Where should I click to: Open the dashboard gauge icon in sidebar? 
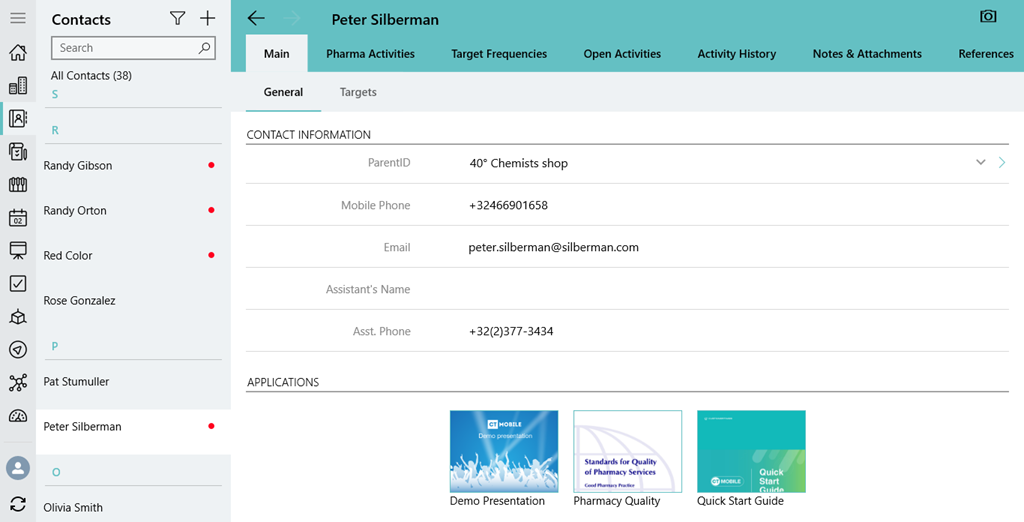tap(17, 416)
